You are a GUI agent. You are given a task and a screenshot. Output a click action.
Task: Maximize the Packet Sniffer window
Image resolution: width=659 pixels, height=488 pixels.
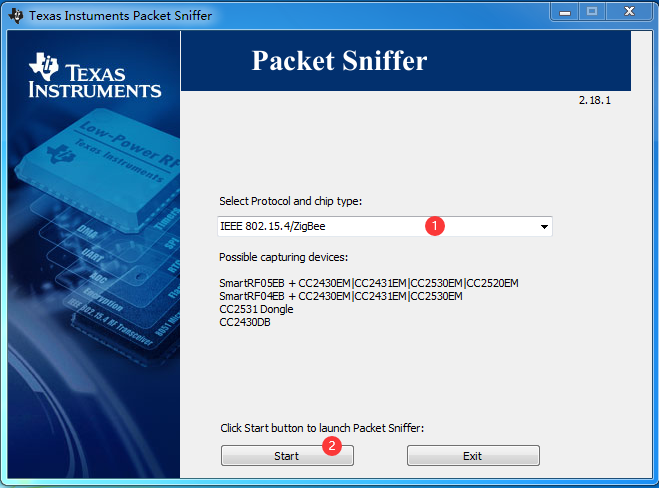tap(592, 11)
